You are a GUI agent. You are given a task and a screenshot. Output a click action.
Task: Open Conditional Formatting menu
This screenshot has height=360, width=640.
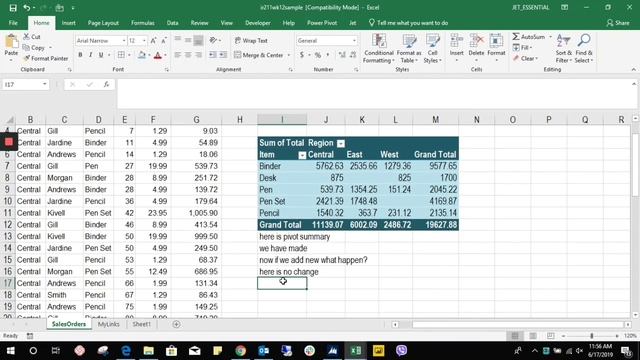click(x=378, y=49)
